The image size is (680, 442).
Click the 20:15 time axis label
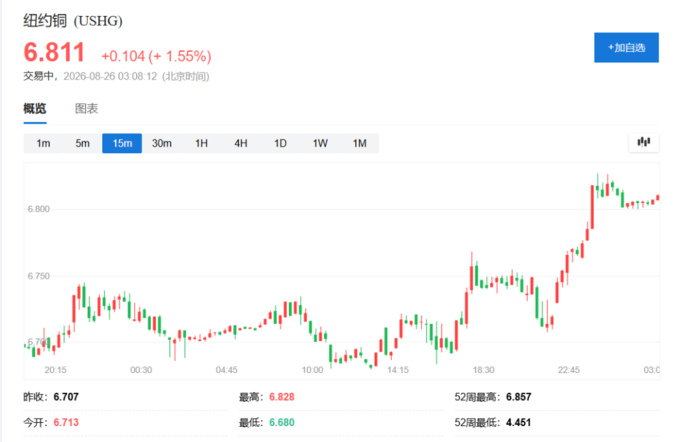pyautogui.click(x=56, y=370)
